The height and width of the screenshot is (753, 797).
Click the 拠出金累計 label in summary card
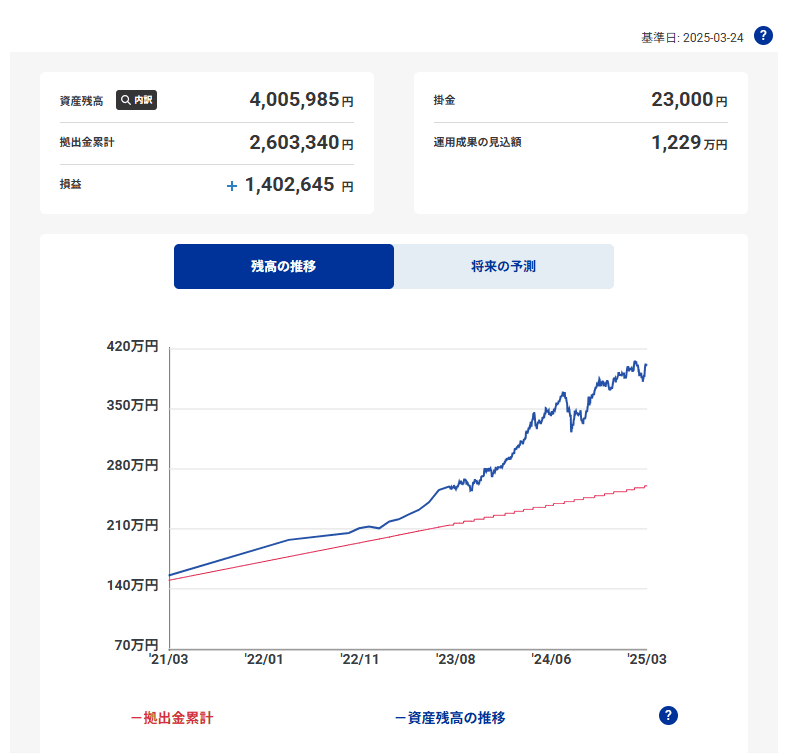(87, 142)
